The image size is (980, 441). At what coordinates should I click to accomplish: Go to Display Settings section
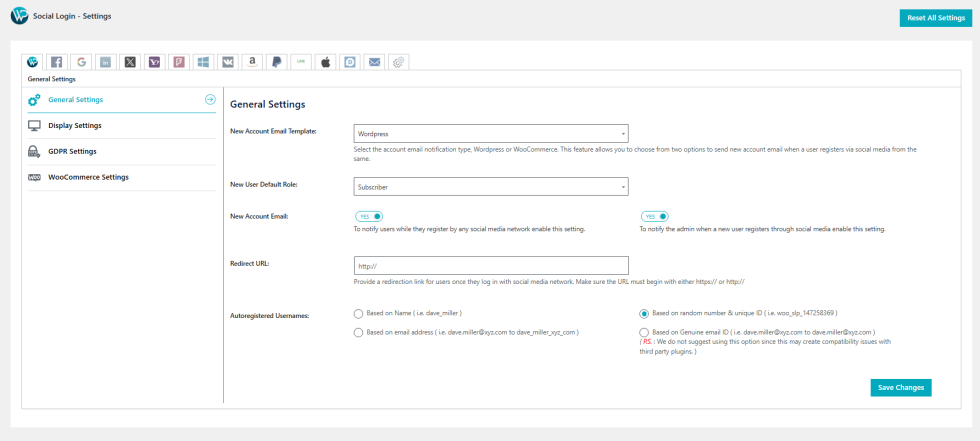(x=75, y=125)
